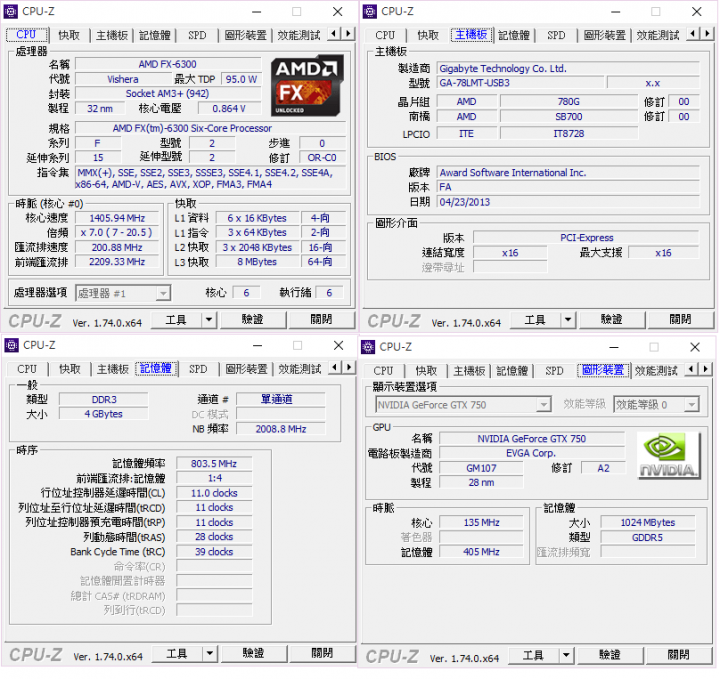
Task: Click the 8 MBytes L3 cache value
Action: pos(257,262)
